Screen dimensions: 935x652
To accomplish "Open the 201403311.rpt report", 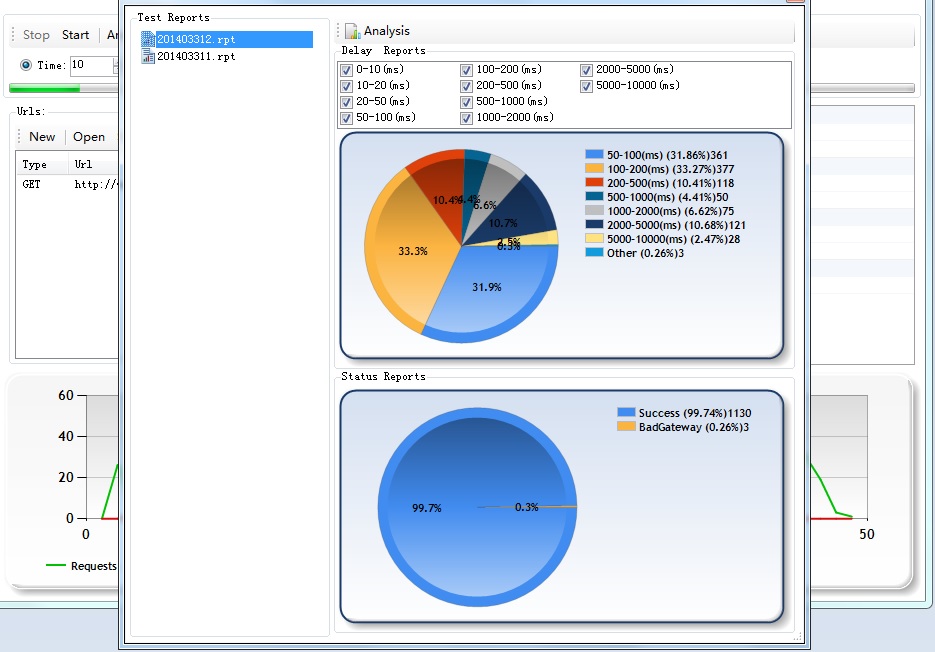I will pyautogui.click(x=196, y=56).
